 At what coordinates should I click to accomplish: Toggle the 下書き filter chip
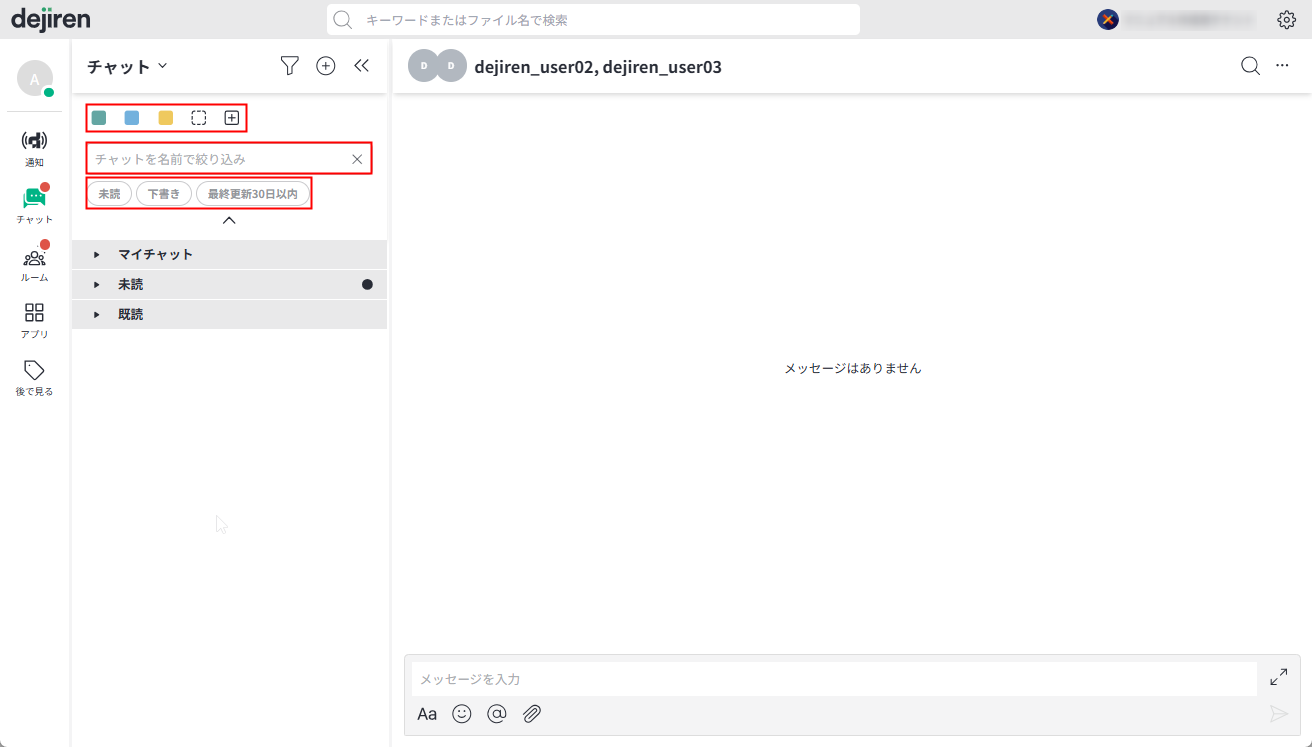click(x=164, y=193)
